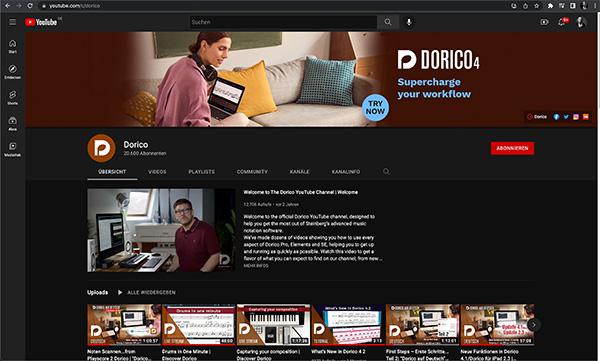Click the next arrow in Uploads row
Image resolution: width=600 pixels, height=361 pixels.
534,325
